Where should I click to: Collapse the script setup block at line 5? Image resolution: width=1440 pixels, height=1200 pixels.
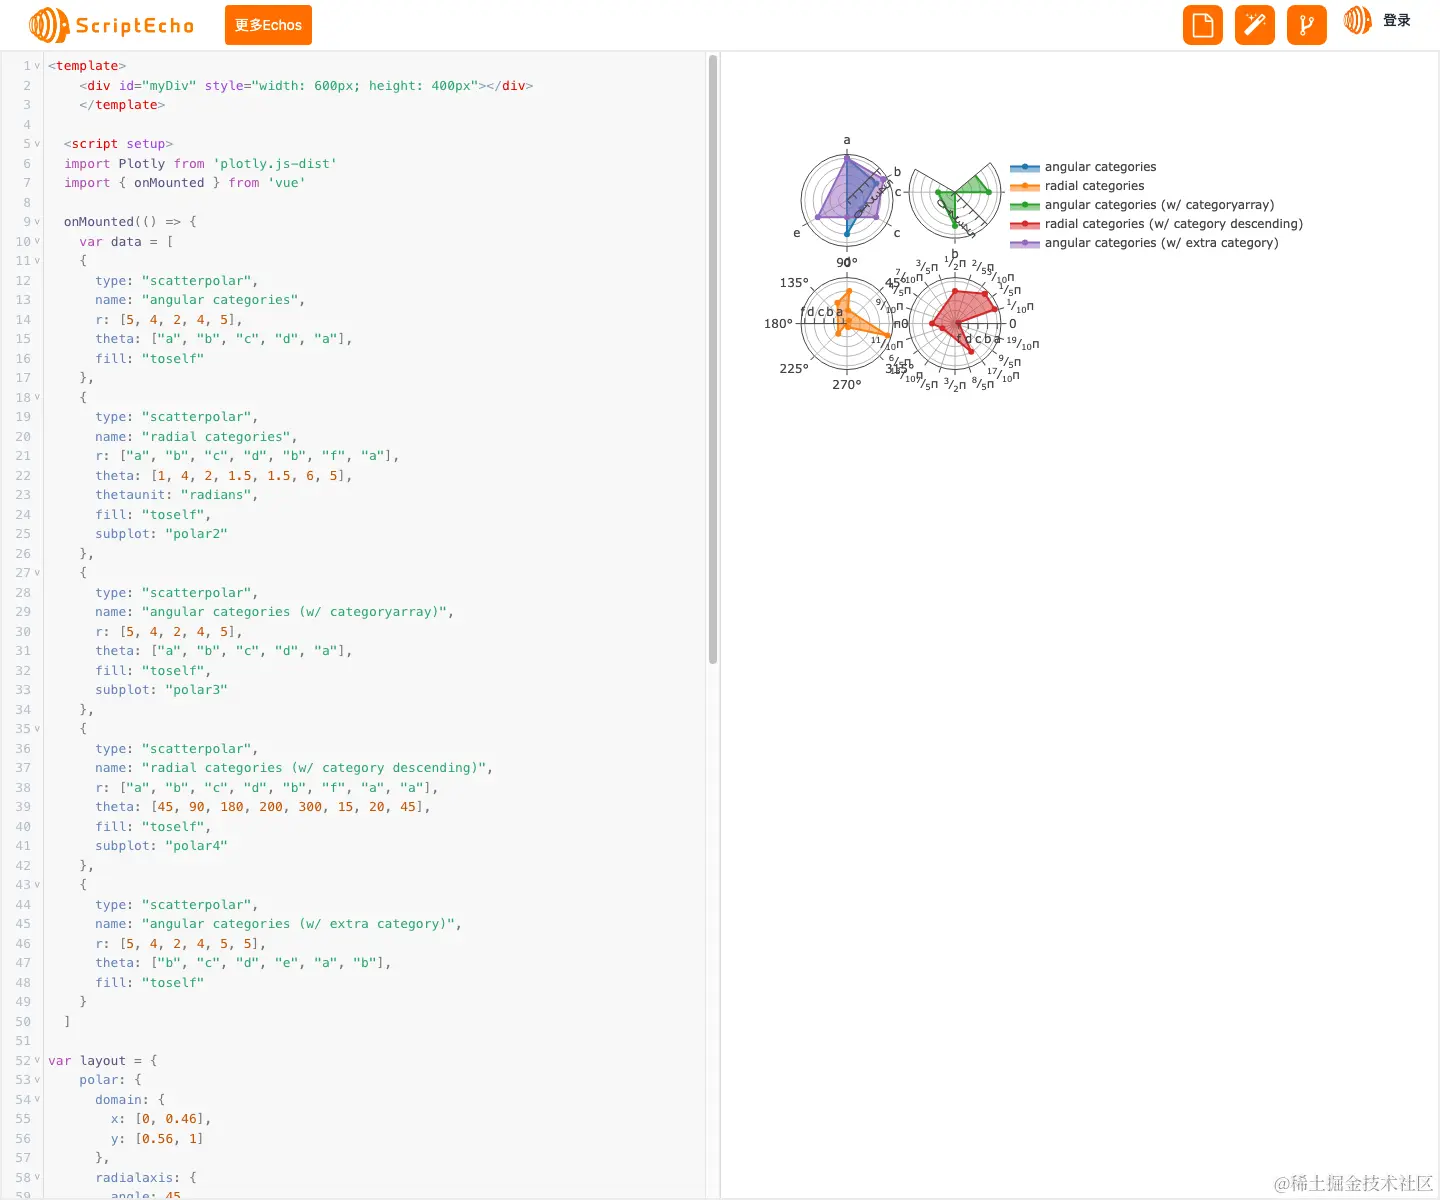pos(38,144)
